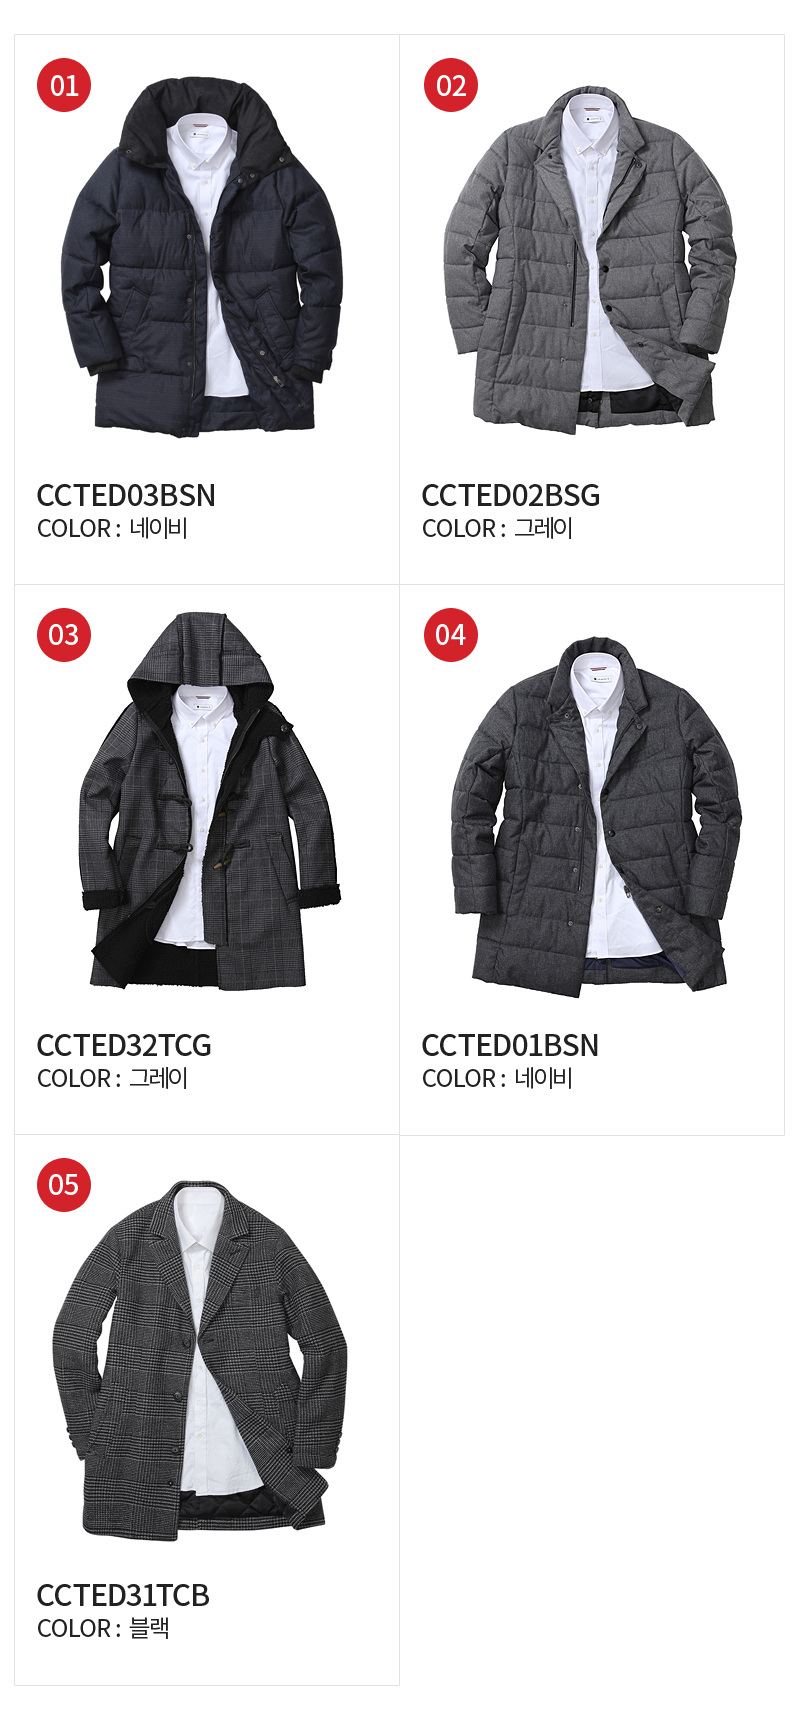Click the 네이비 color label under CCTED03BSN
Viewport: 800px width, 1726px height.
[x=159, y=528]
